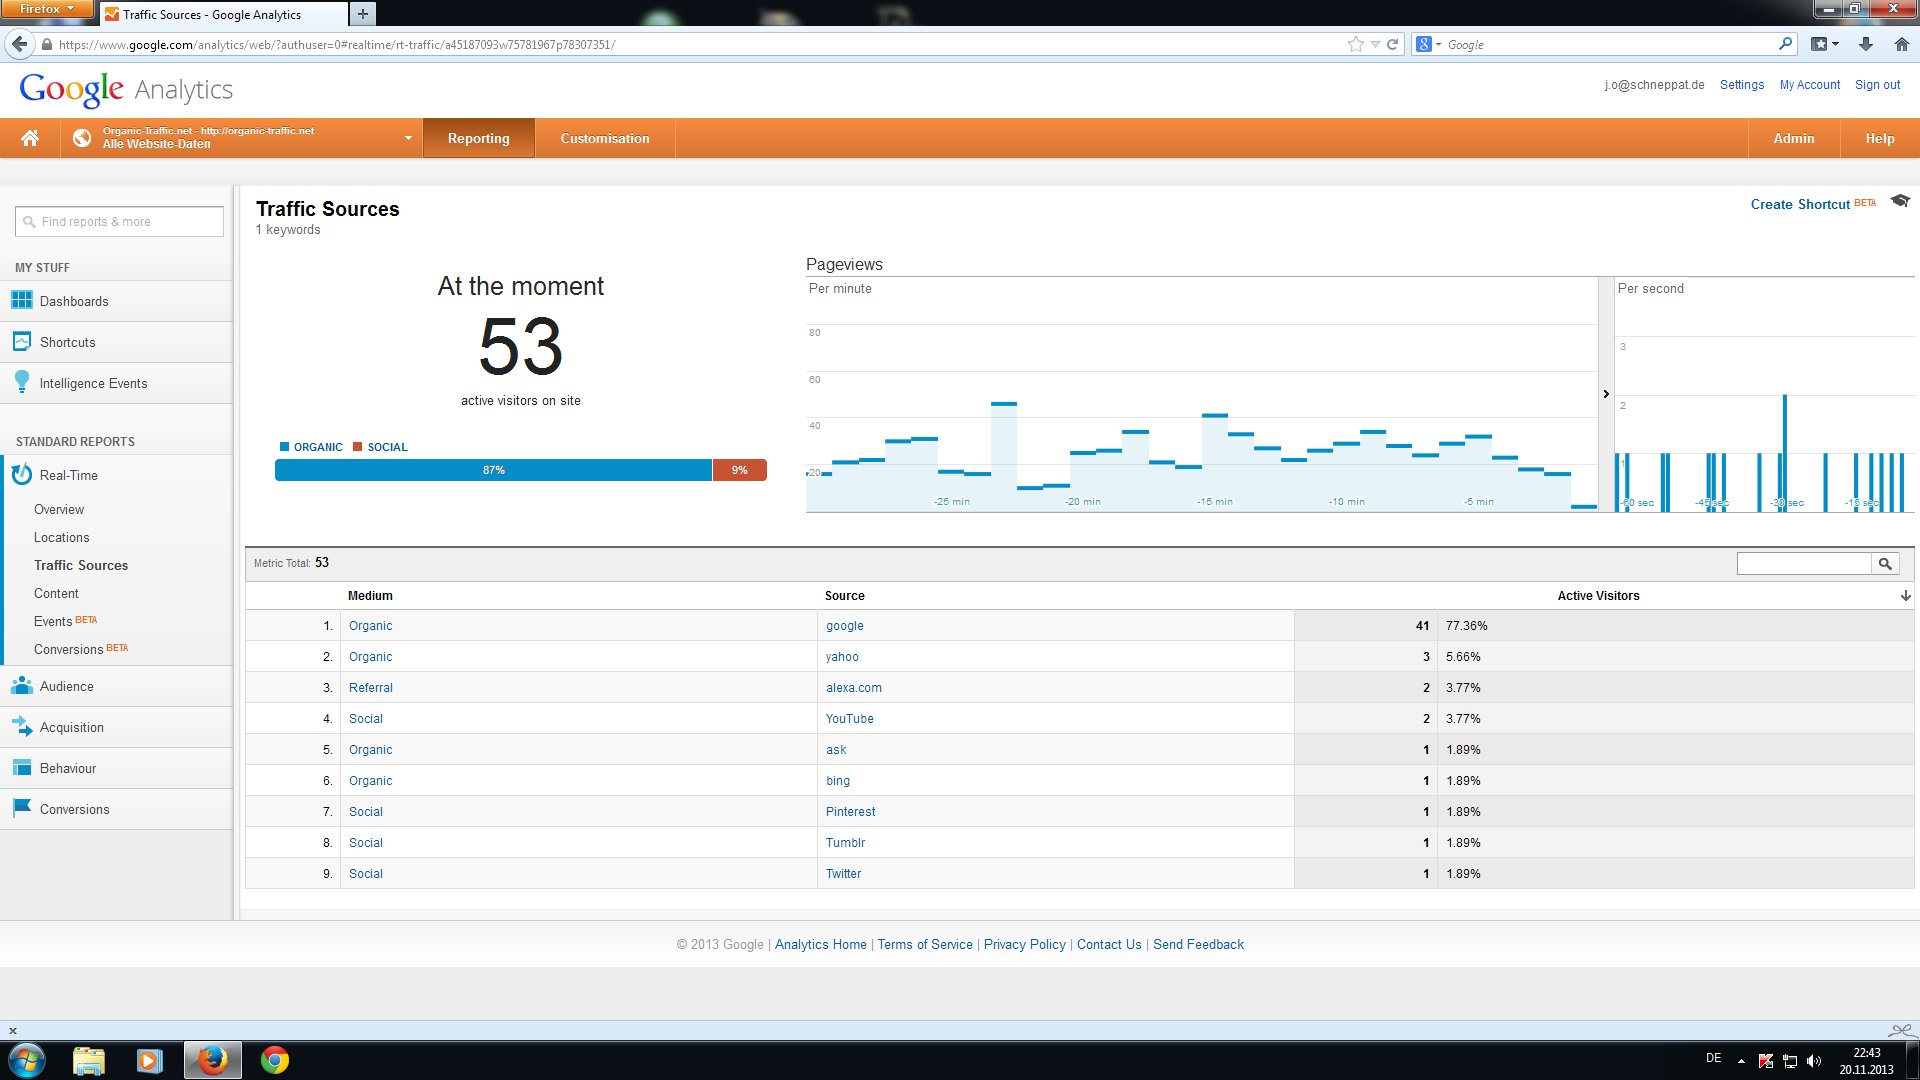1920x1080 pixels.
Task: Click the Home icon in the top nav
Action: click(x=29, y=137)
